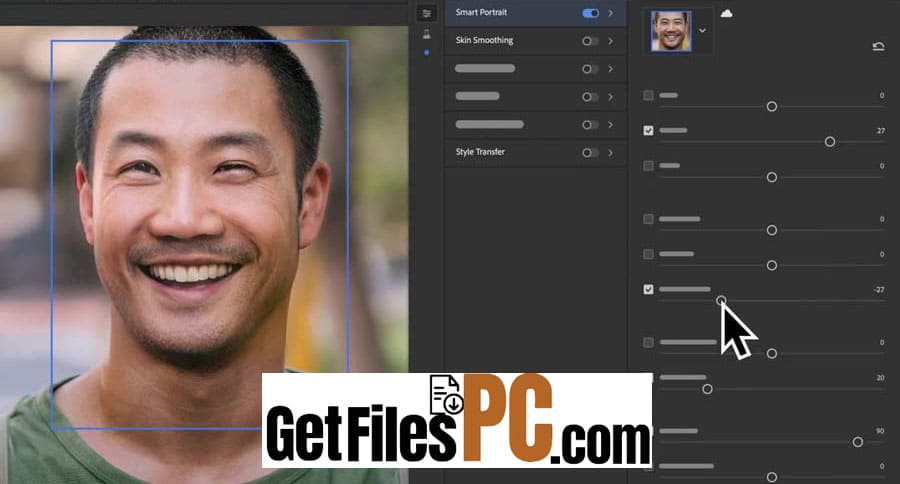Screen dimensions: 900x484
Task: Uncheck the checkbox for the slider valued -27
Action: click(649, 289)
